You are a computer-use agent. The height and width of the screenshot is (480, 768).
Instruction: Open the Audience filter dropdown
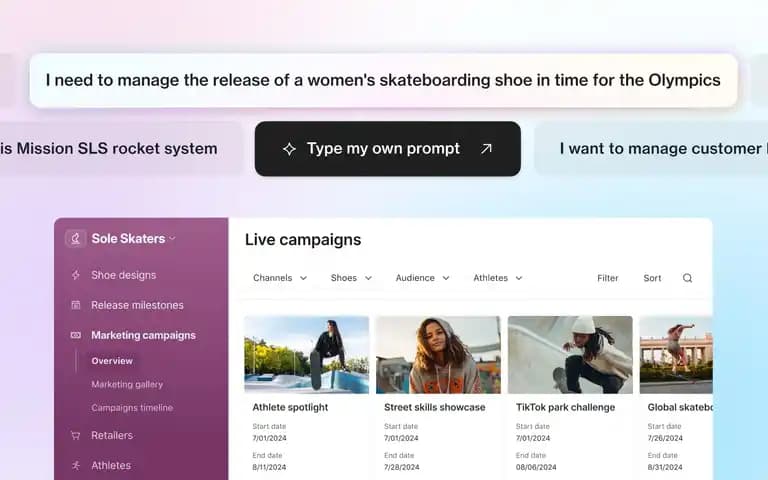(x=422, y=278)
